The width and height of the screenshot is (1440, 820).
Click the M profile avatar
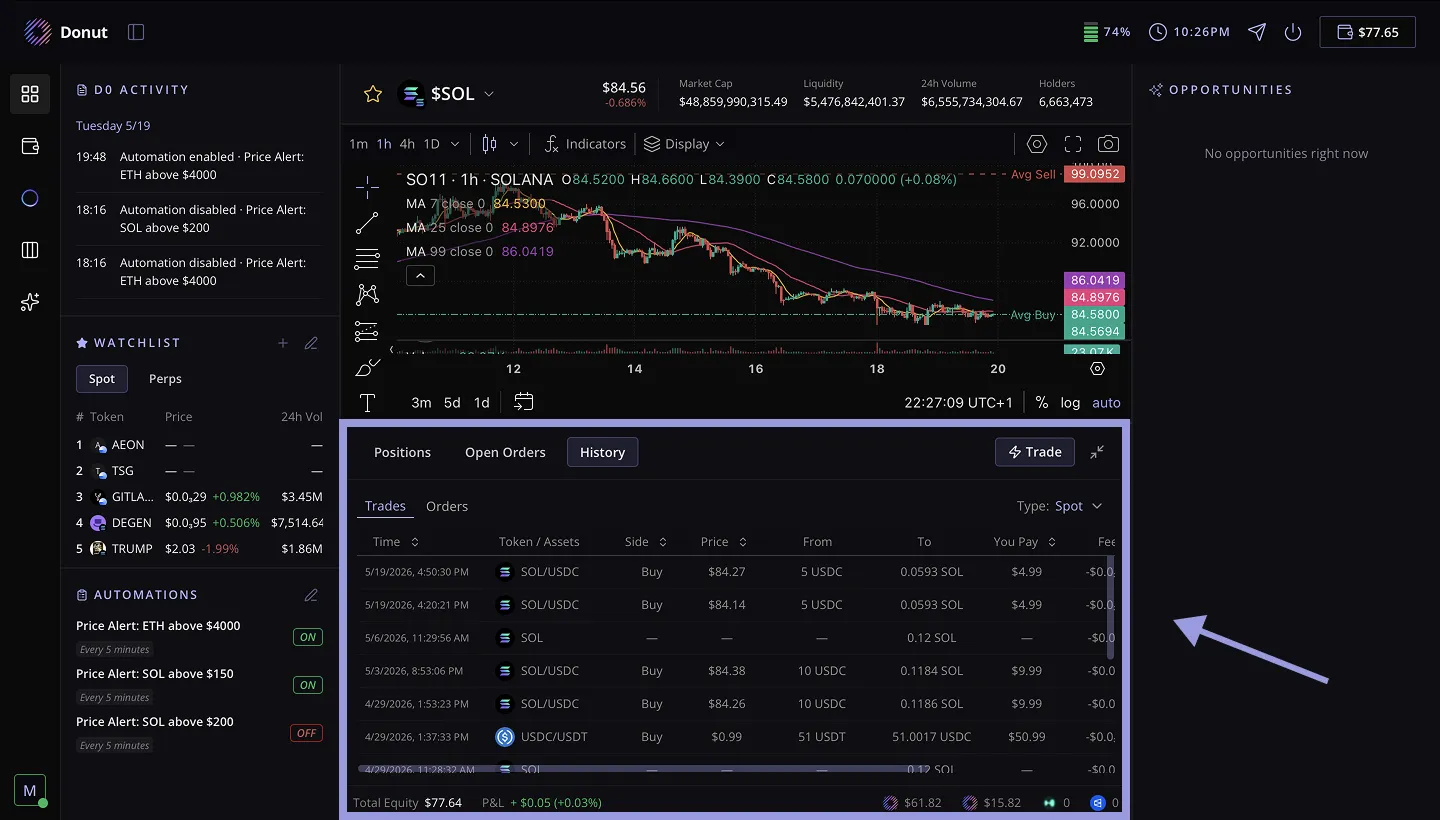[30, 790]
